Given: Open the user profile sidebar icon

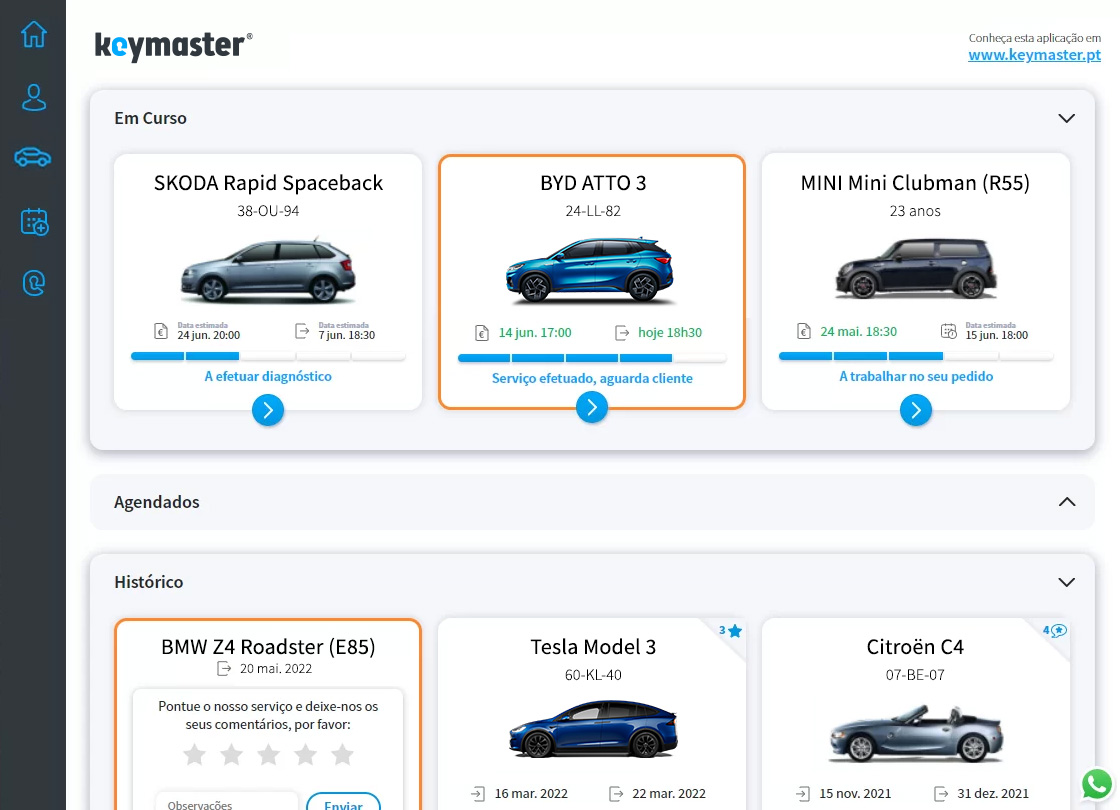Looking at the screenshot, I should pos(34,98).
